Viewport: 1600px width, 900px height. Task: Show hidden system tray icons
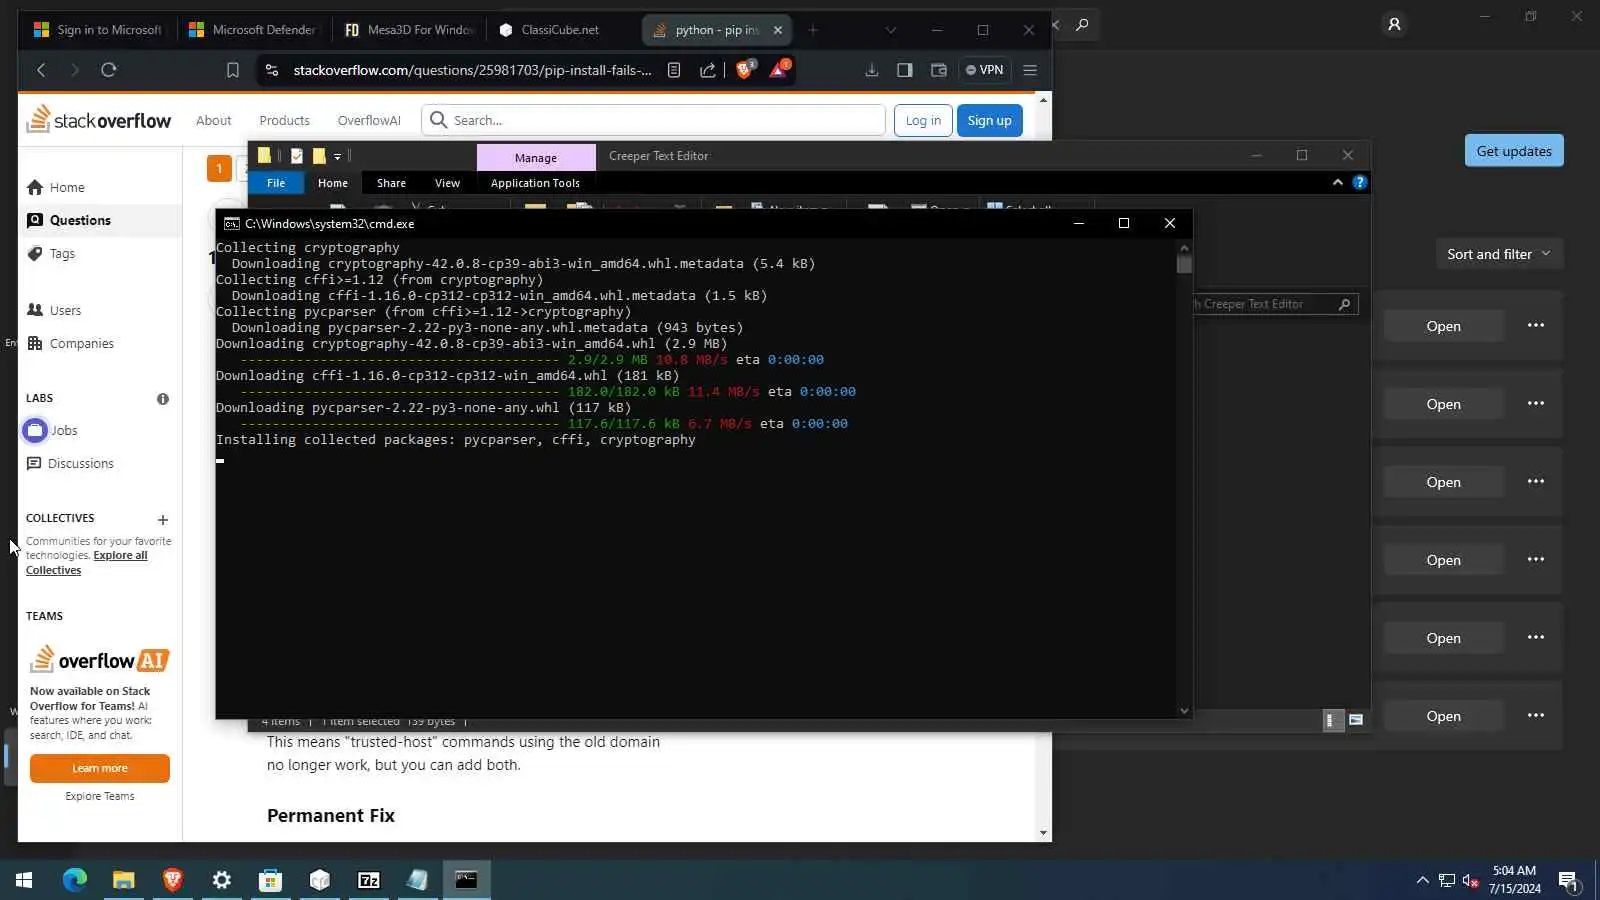click(1422, 881)
